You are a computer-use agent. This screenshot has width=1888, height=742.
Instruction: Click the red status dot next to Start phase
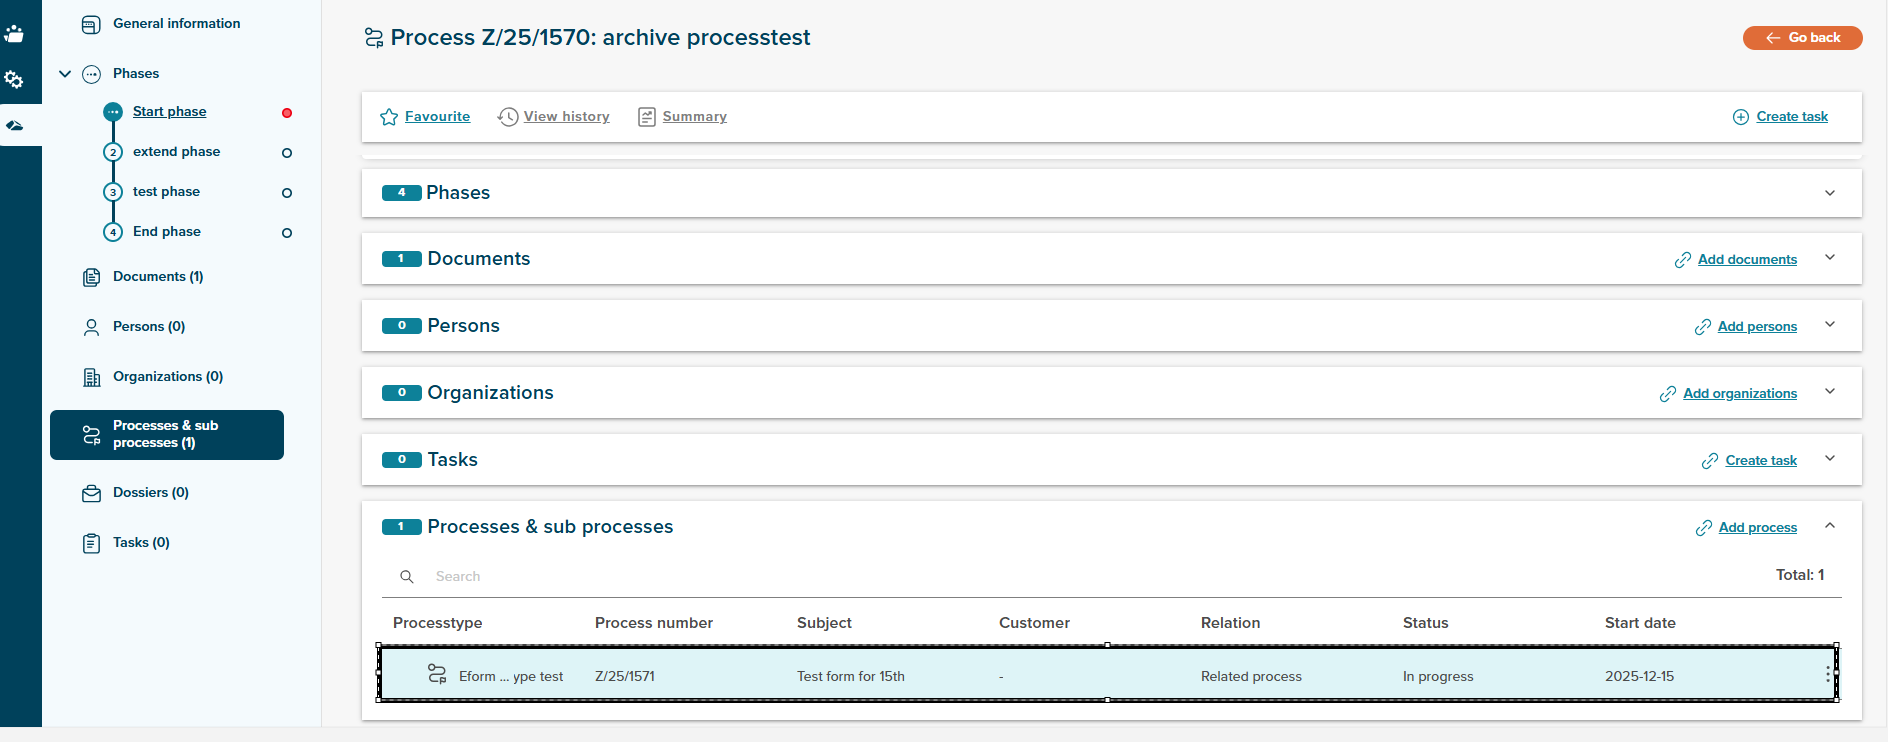click(287, 113)
